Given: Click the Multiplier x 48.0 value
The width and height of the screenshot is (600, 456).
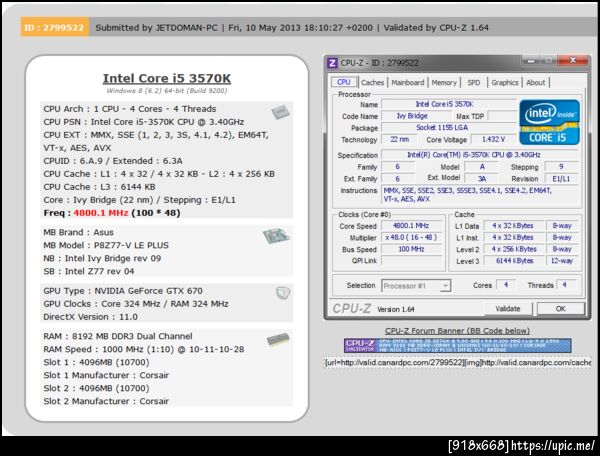Looking at the screenshot, I should (x=412, y=238).
